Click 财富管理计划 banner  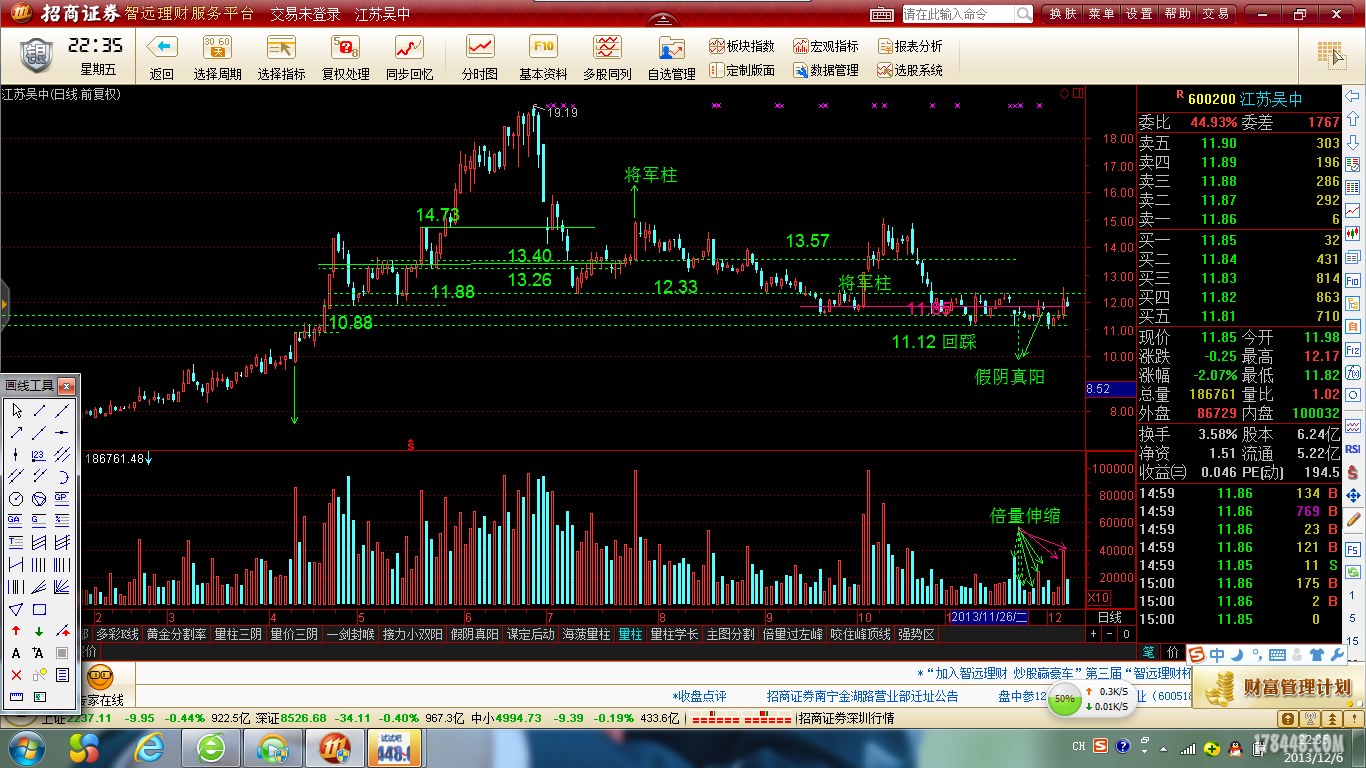[1278, 688]
